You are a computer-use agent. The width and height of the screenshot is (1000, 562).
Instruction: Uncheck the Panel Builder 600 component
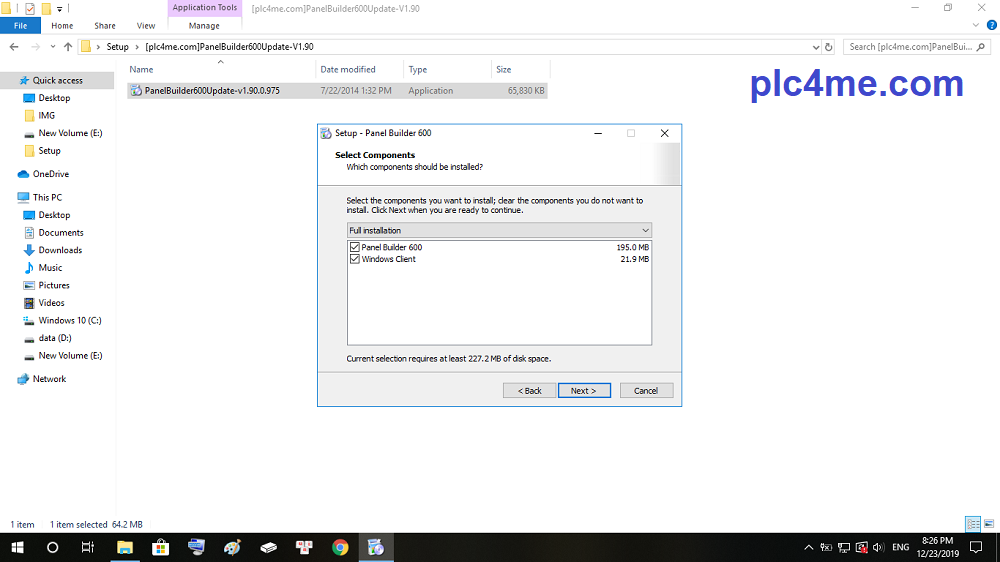[355, 247]
